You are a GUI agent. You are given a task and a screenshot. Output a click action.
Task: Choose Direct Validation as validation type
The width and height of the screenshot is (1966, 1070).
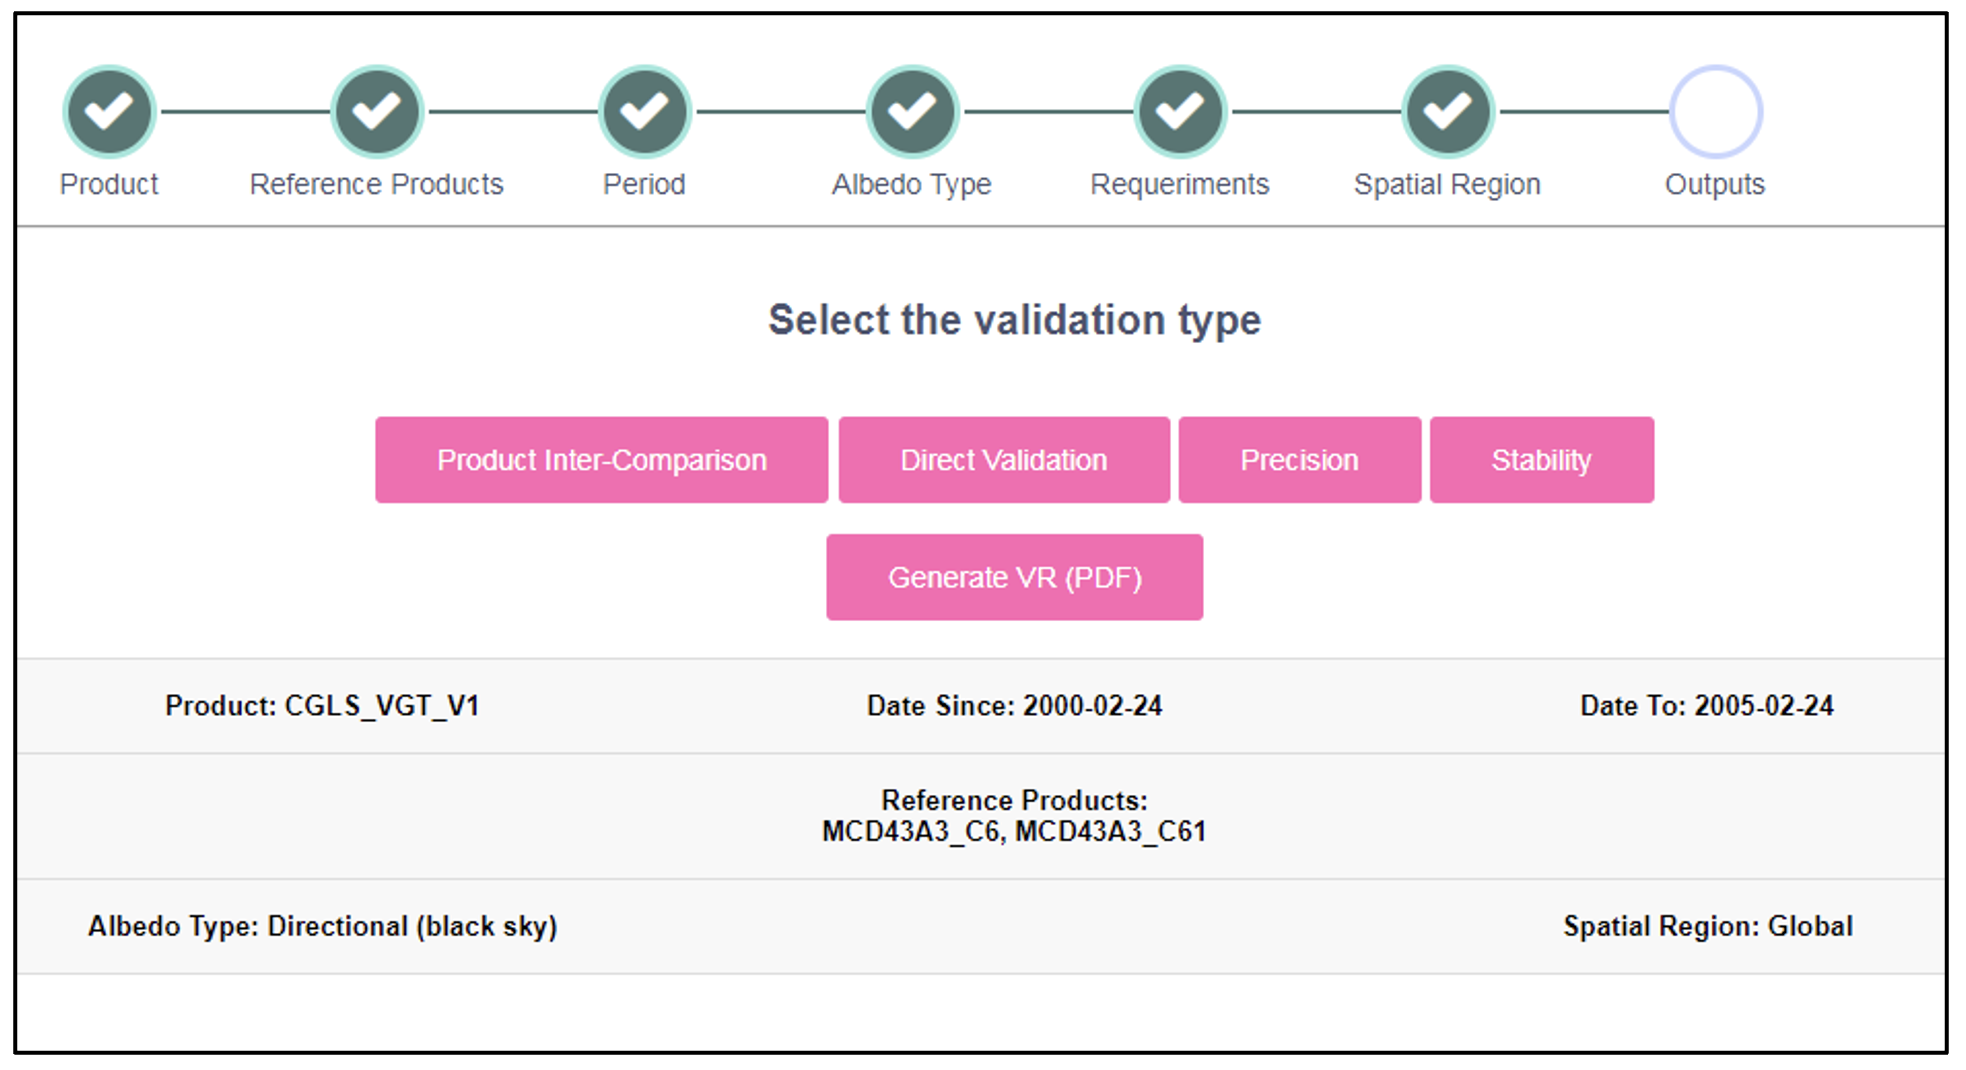1003,460
